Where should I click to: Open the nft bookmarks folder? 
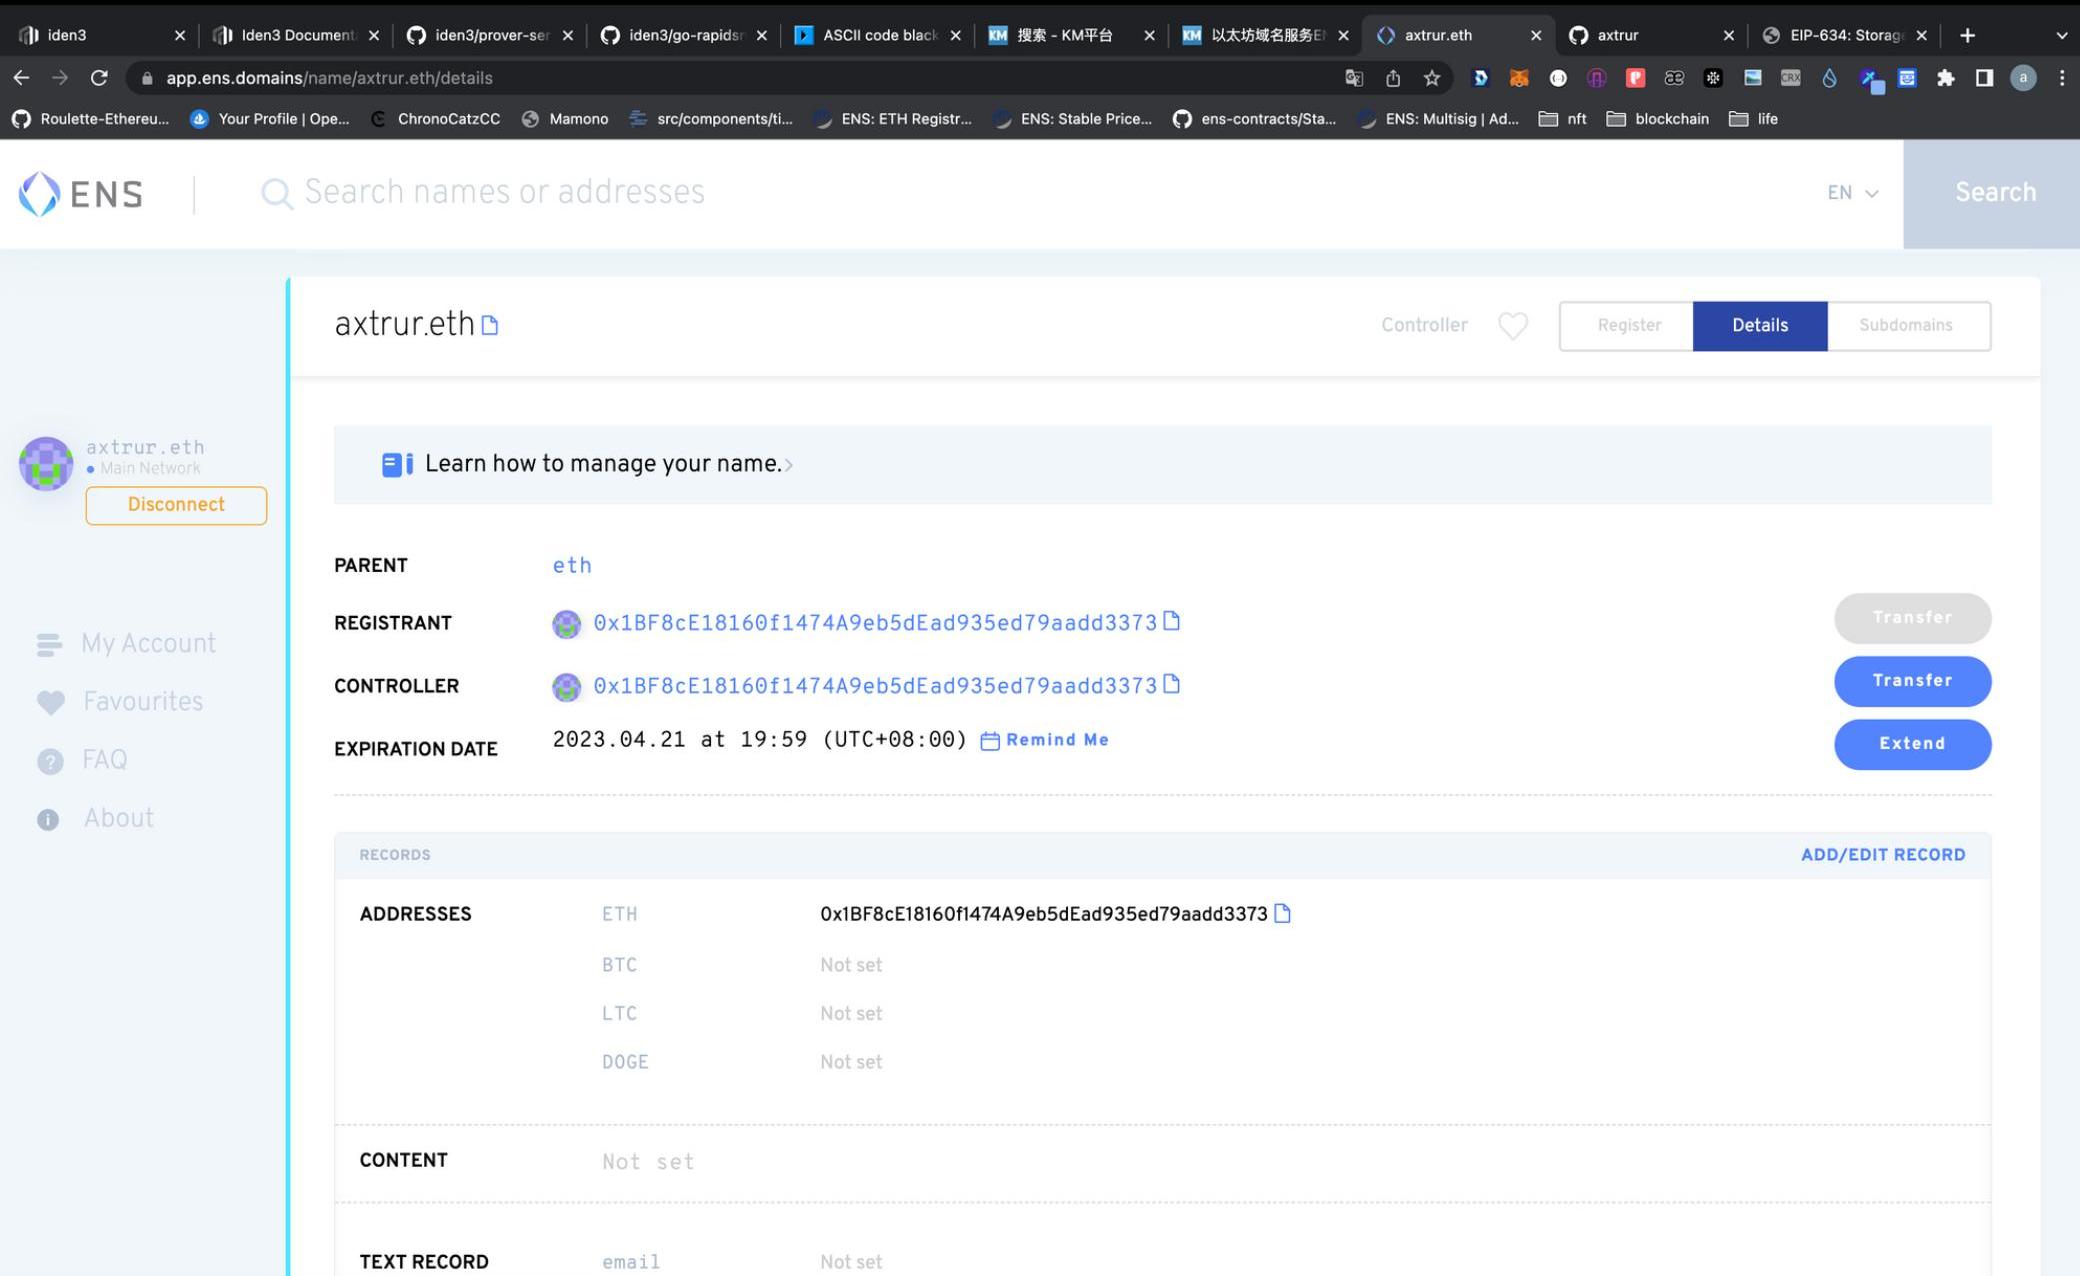click(x=1563, y=119)
